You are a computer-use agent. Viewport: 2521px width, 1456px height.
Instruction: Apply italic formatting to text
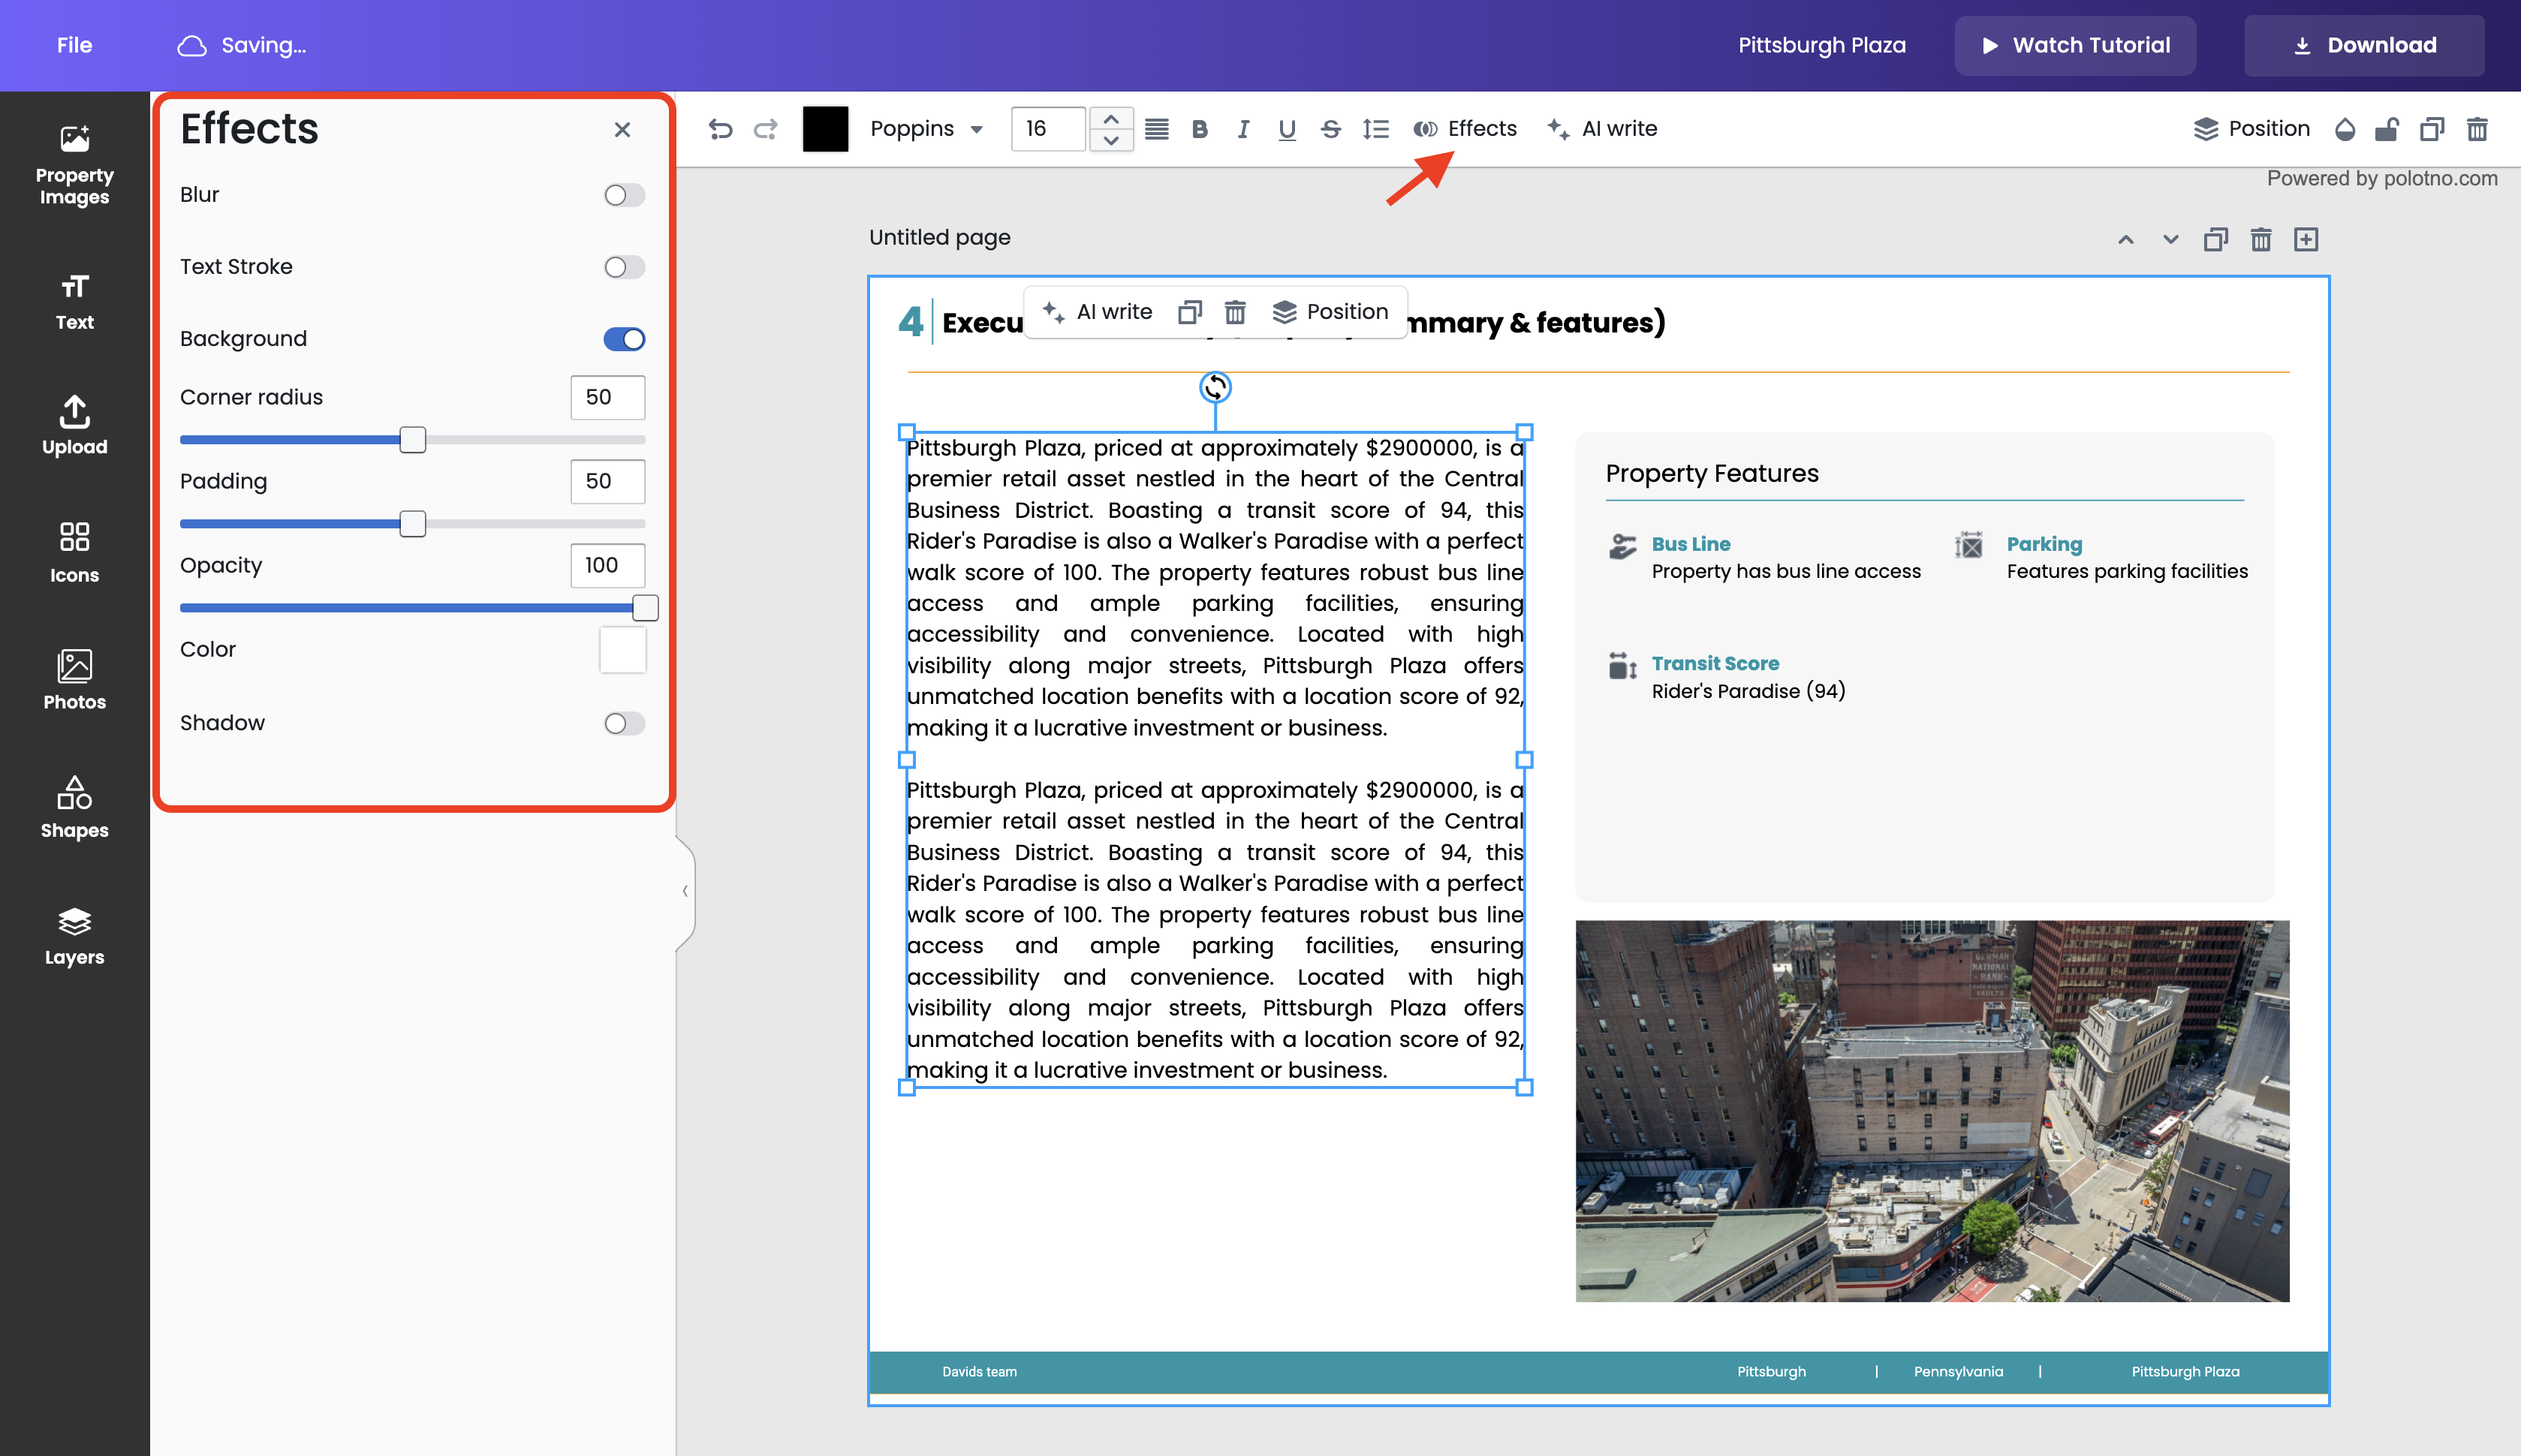click(1243, 129)
